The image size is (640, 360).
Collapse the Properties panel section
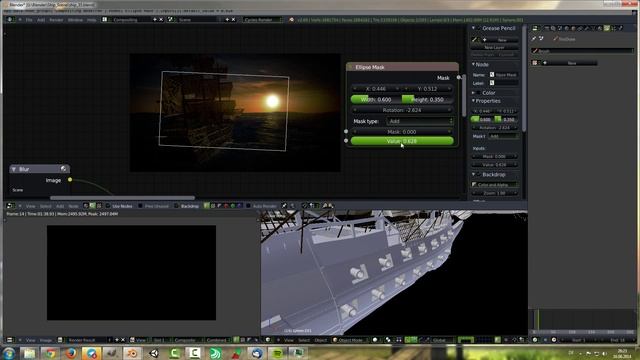[473, 101]
